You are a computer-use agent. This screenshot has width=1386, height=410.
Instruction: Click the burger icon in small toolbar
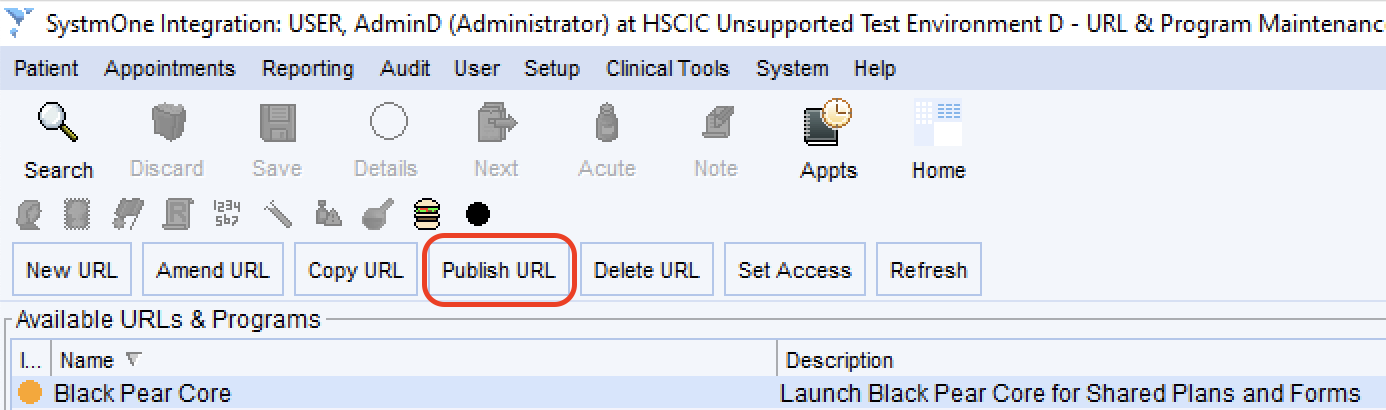[427, 213]
